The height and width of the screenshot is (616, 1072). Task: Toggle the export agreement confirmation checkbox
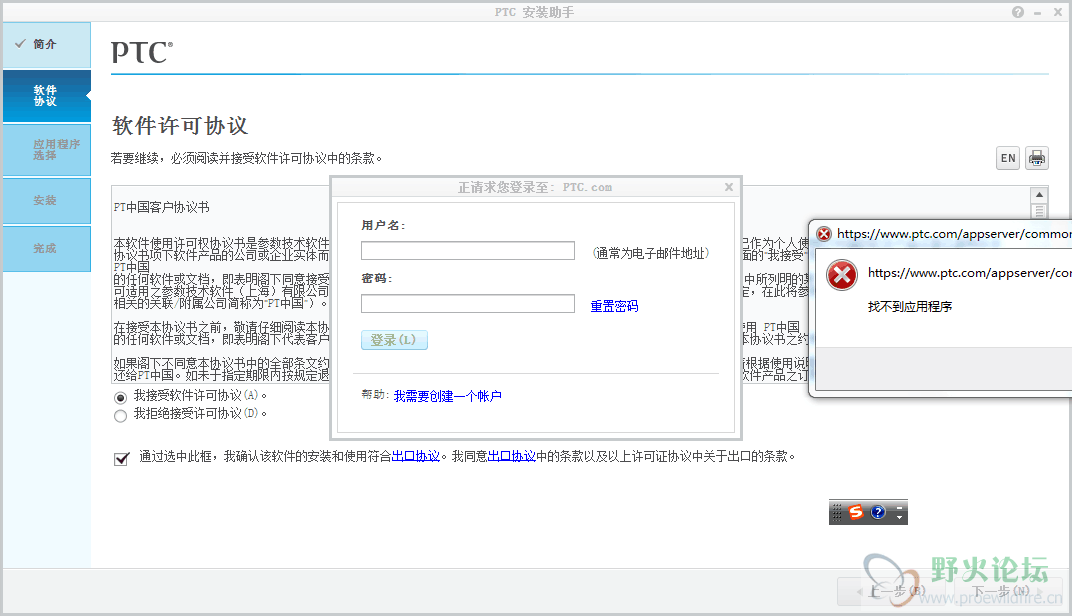tap(122, 459)
